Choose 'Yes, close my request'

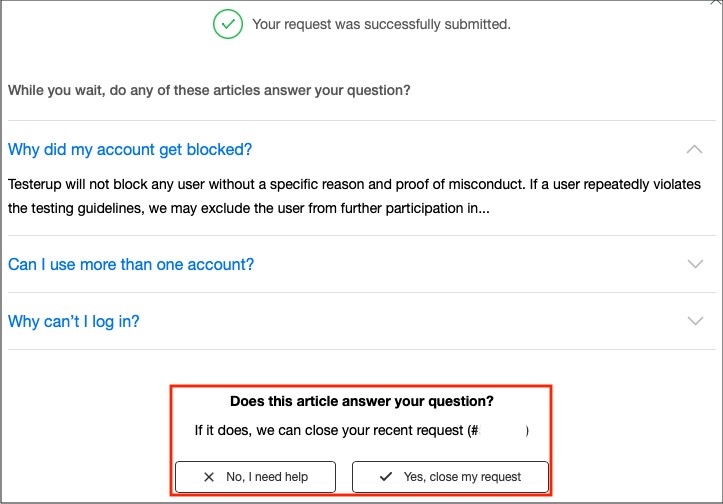tap(450, 477)
